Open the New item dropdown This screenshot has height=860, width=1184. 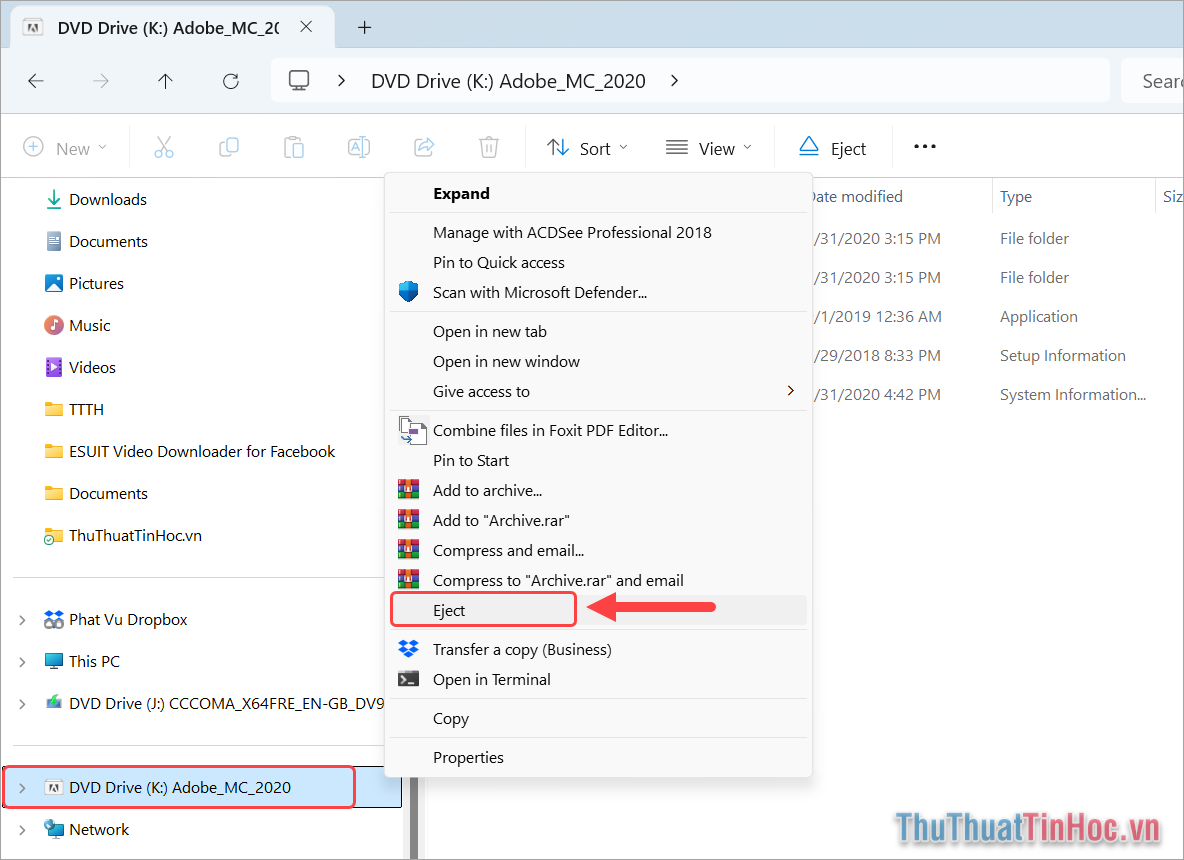tap(65, 148)
